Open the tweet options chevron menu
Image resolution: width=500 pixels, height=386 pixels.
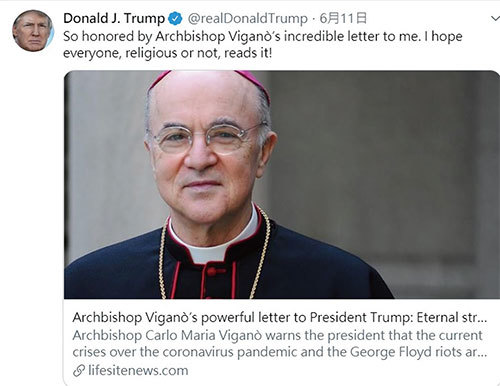[496, 19]
